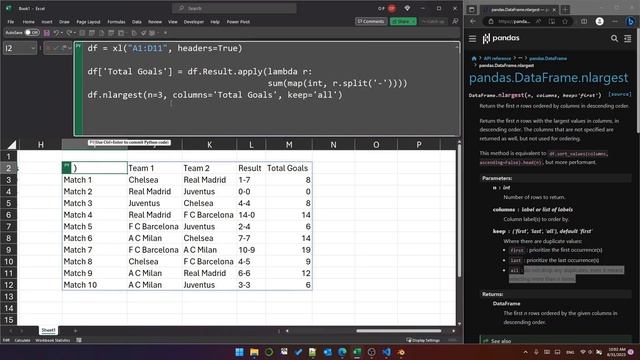Expand the Undo history dropdown arrow
This screenshot has width=640, height=360.
coord(62,33)
